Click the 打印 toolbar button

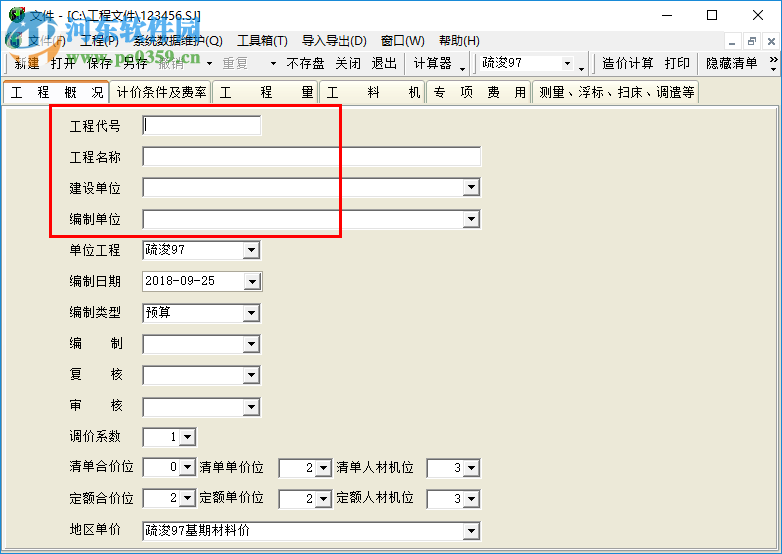tap(677, 63)
